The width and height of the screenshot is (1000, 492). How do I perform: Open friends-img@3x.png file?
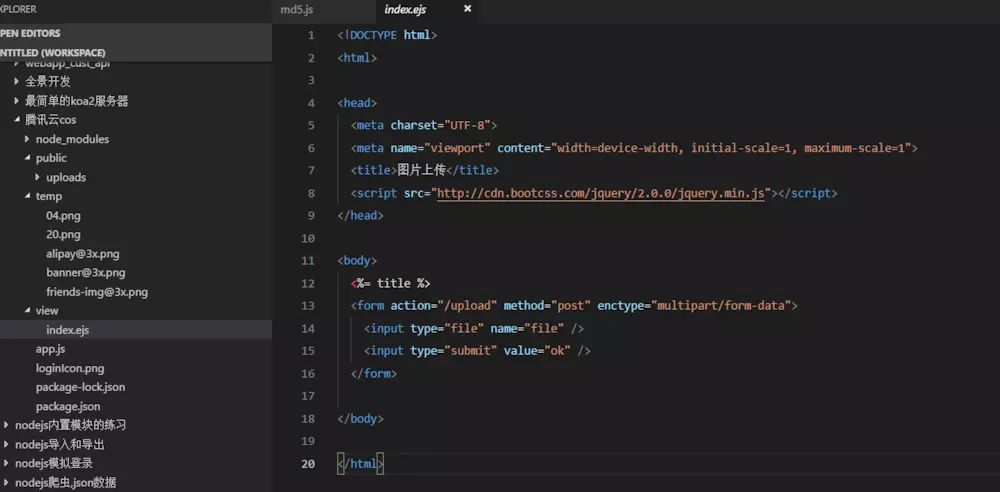[97, 292]
